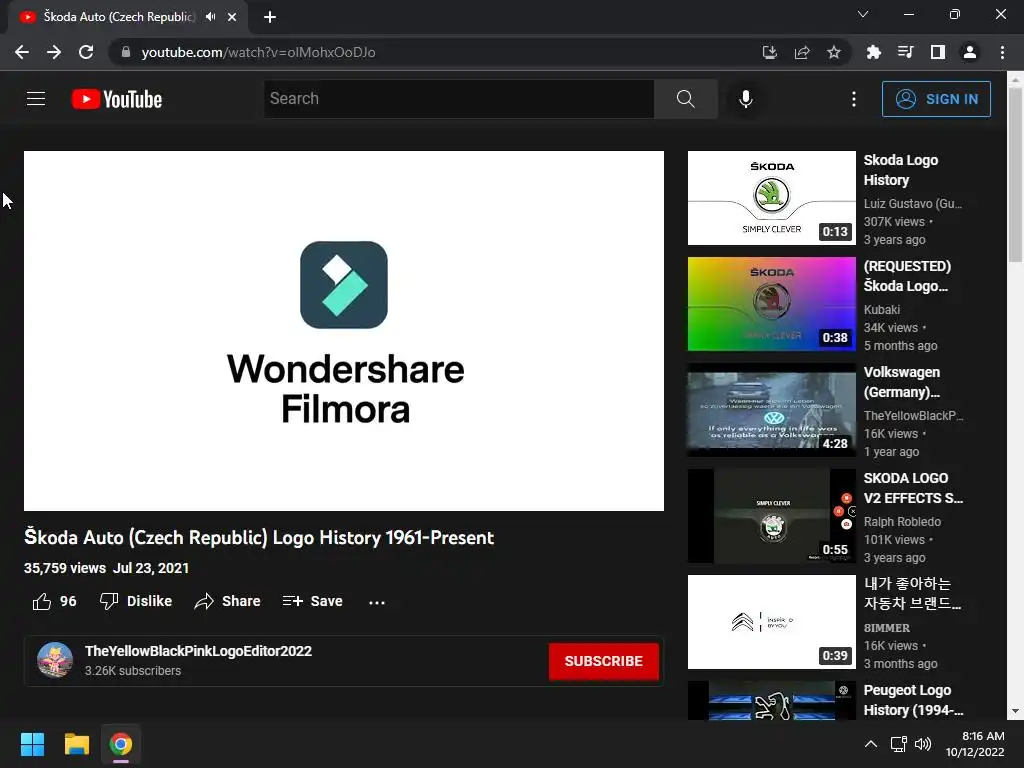
Task: Focus the YouTube Search field
Action: [459, 99]
